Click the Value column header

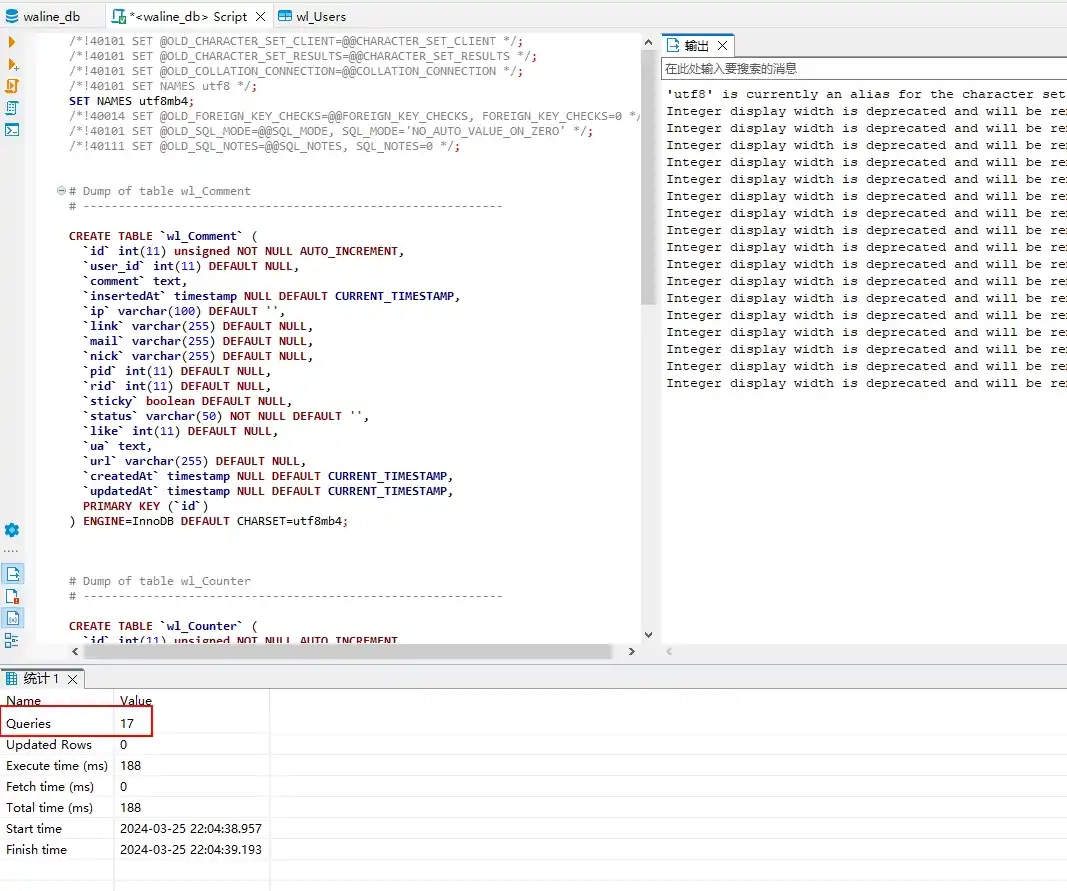pos(135,700)
